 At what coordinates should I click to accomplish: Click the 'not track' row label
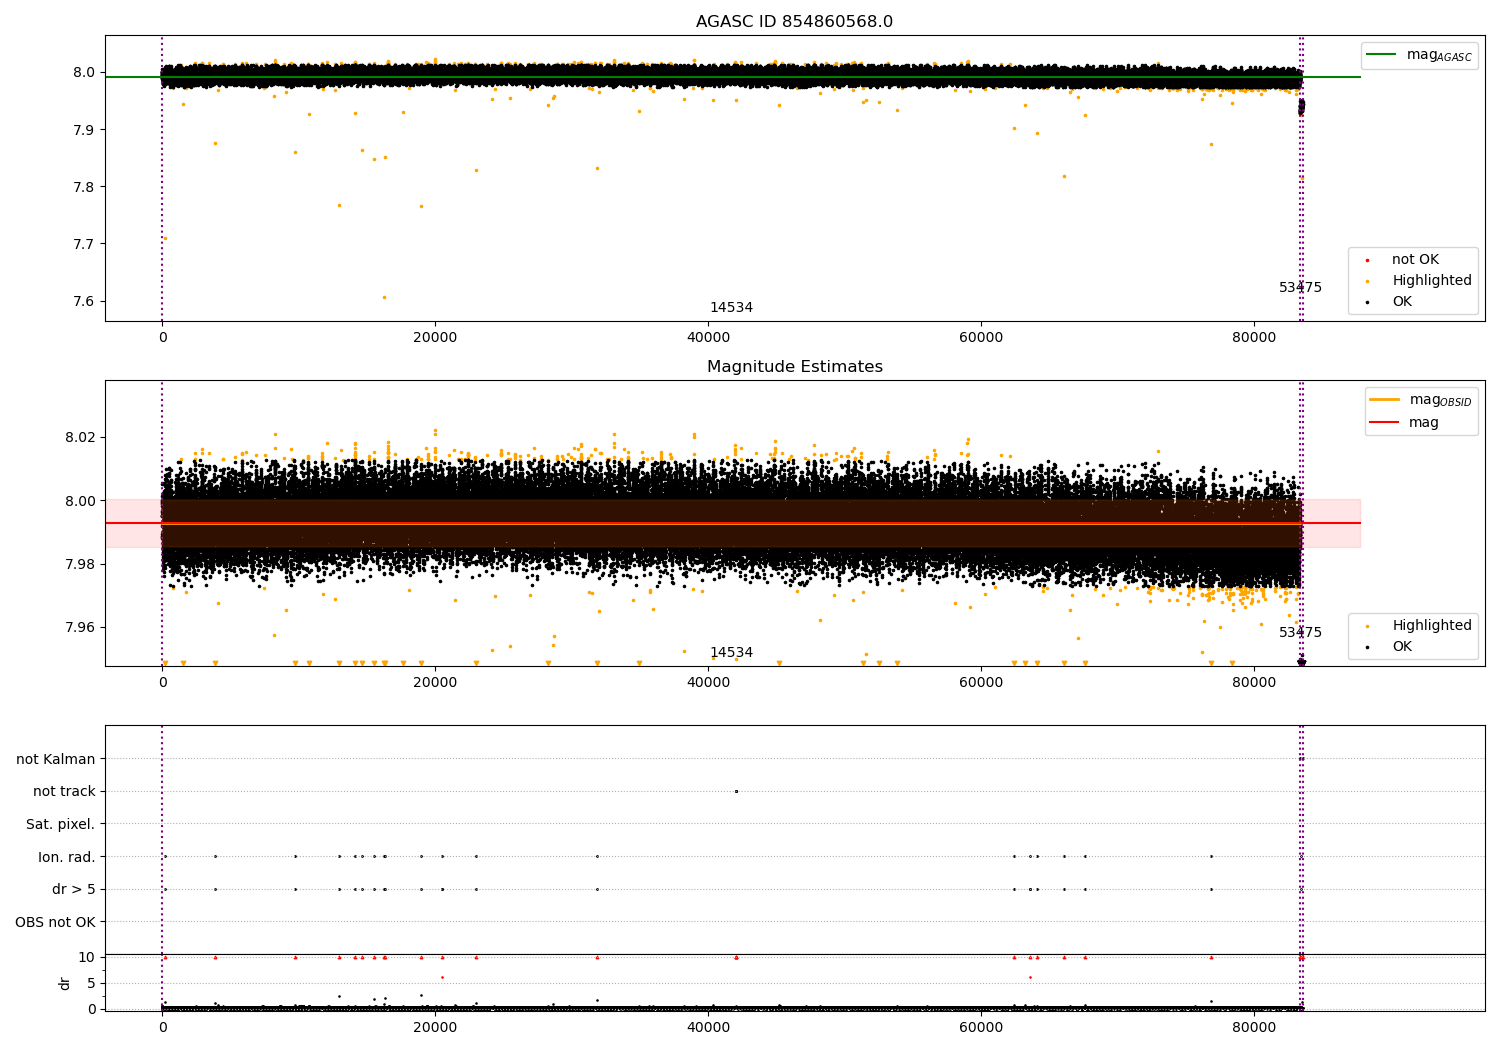[x=64, y=792]
